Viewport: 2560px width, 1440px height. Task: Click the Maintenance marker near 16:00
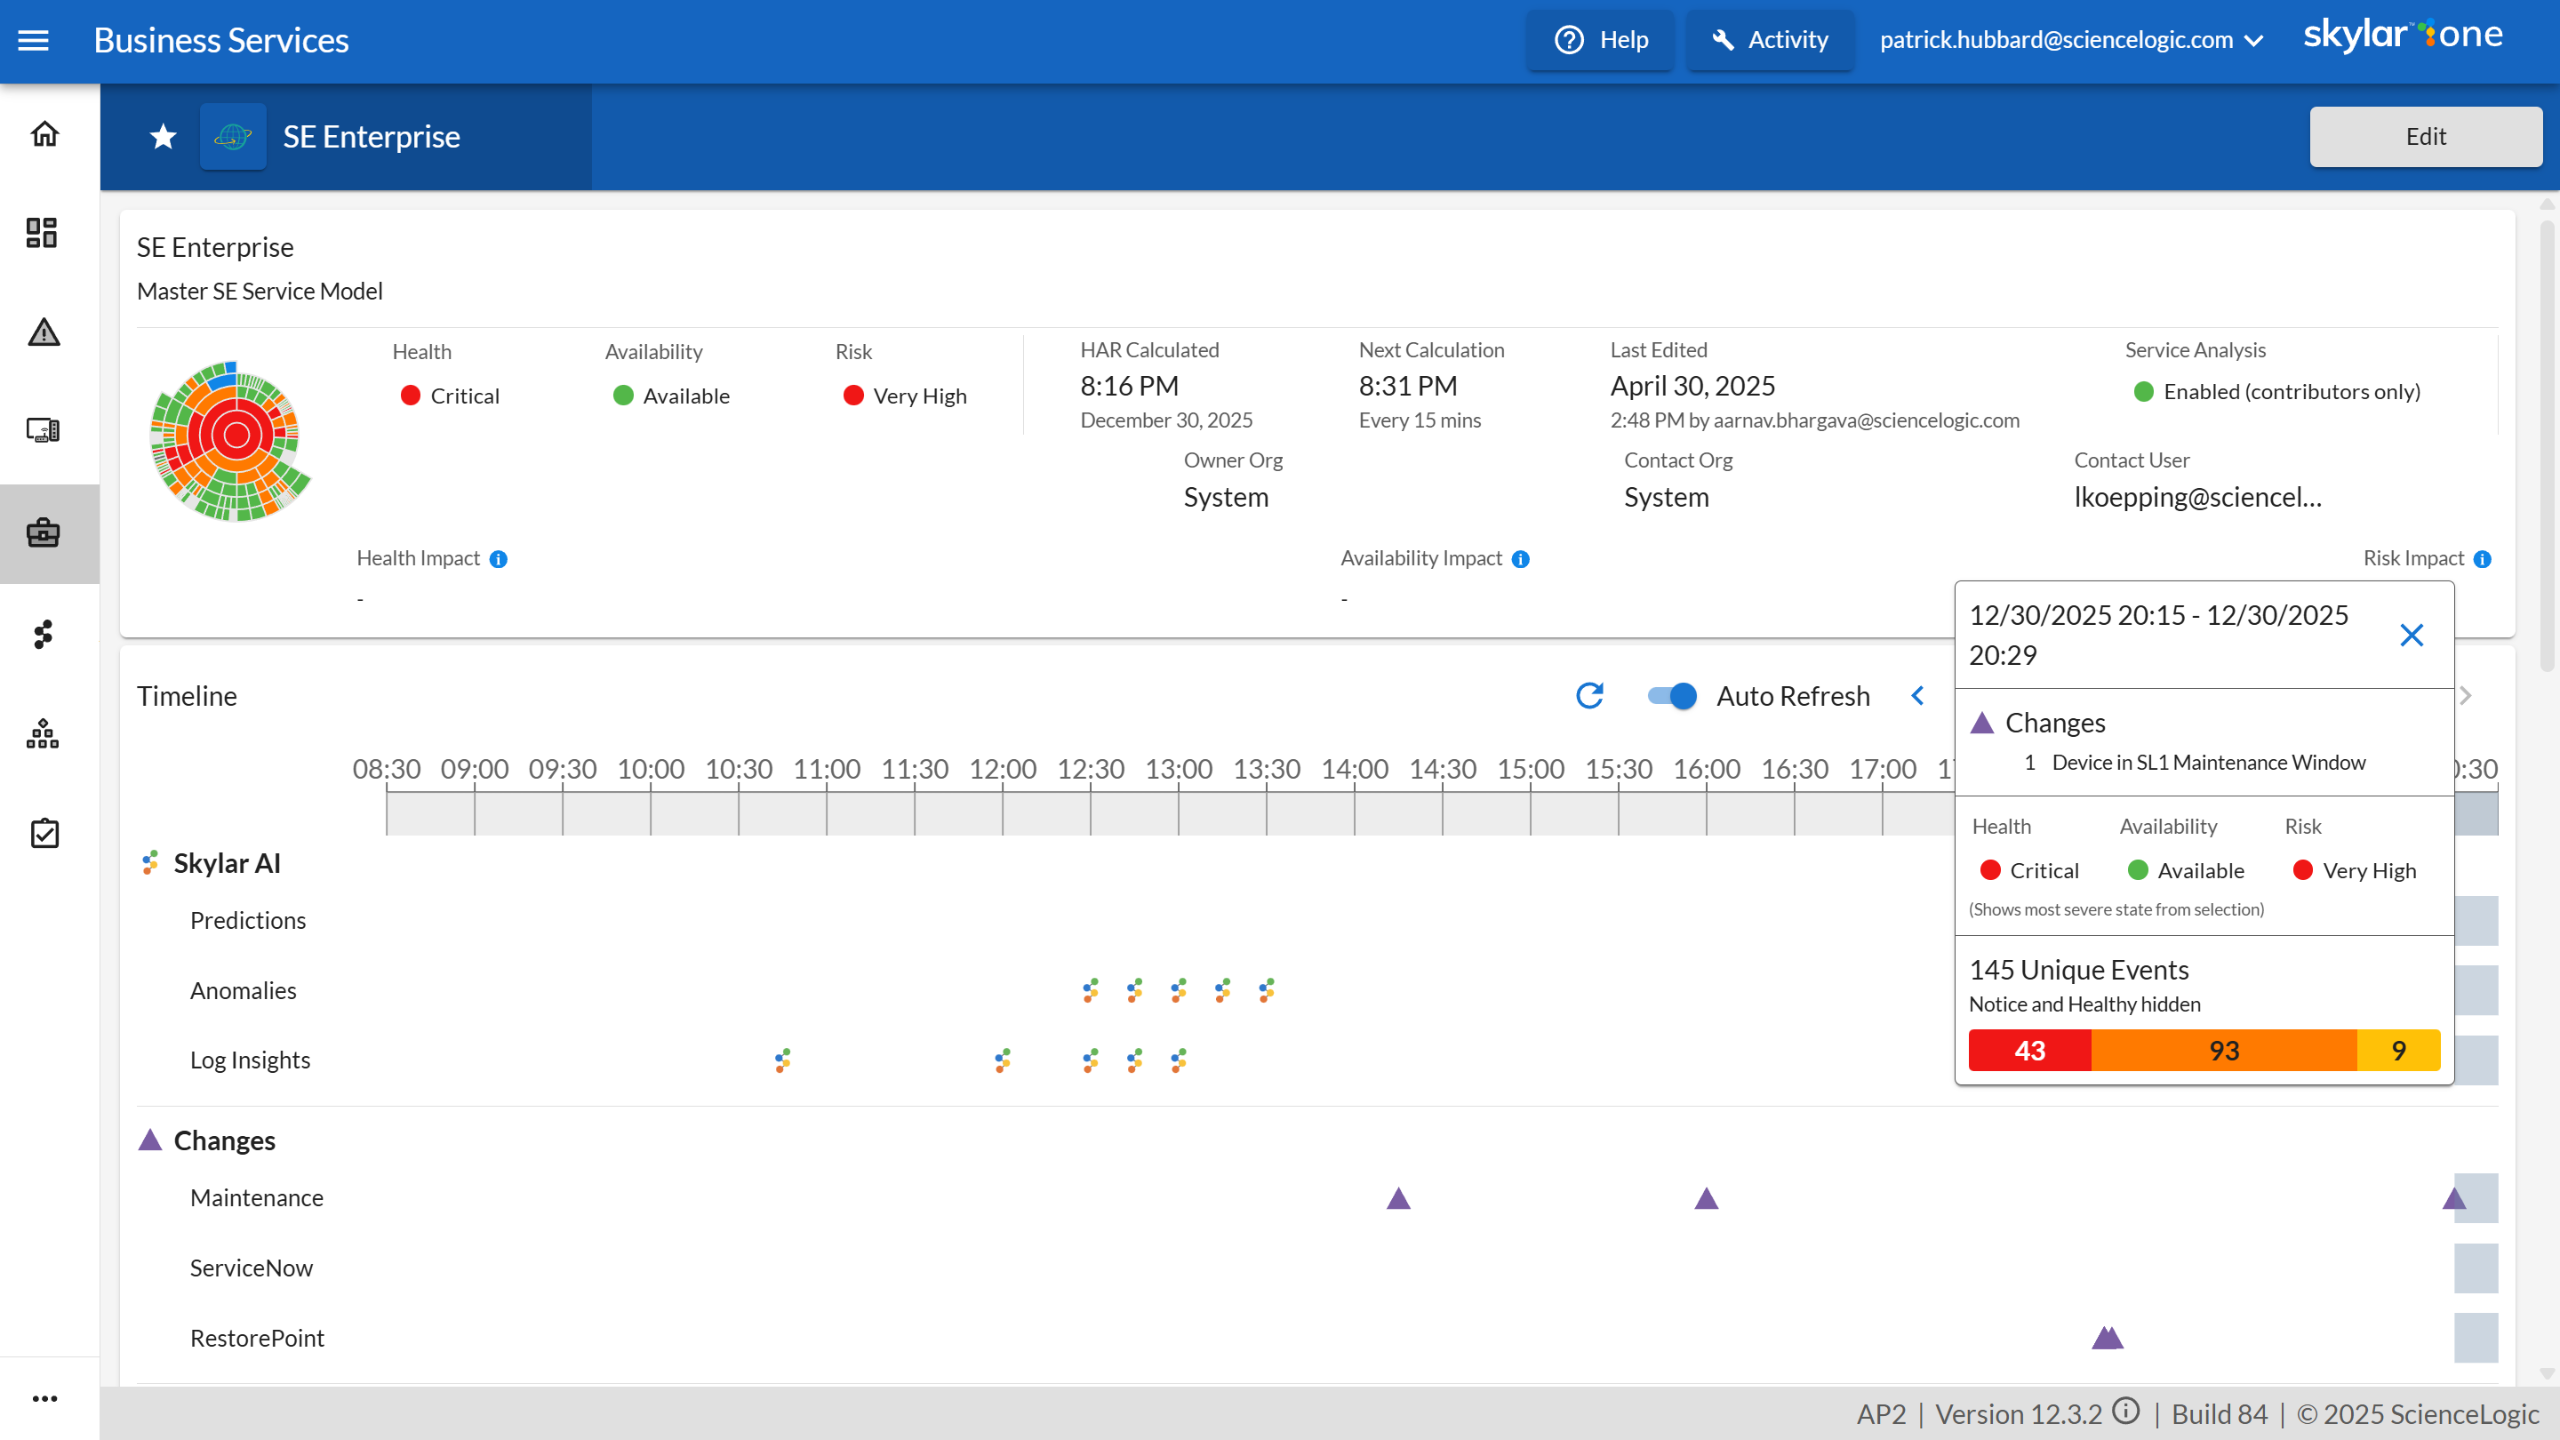click(x=1706, y=1199)
